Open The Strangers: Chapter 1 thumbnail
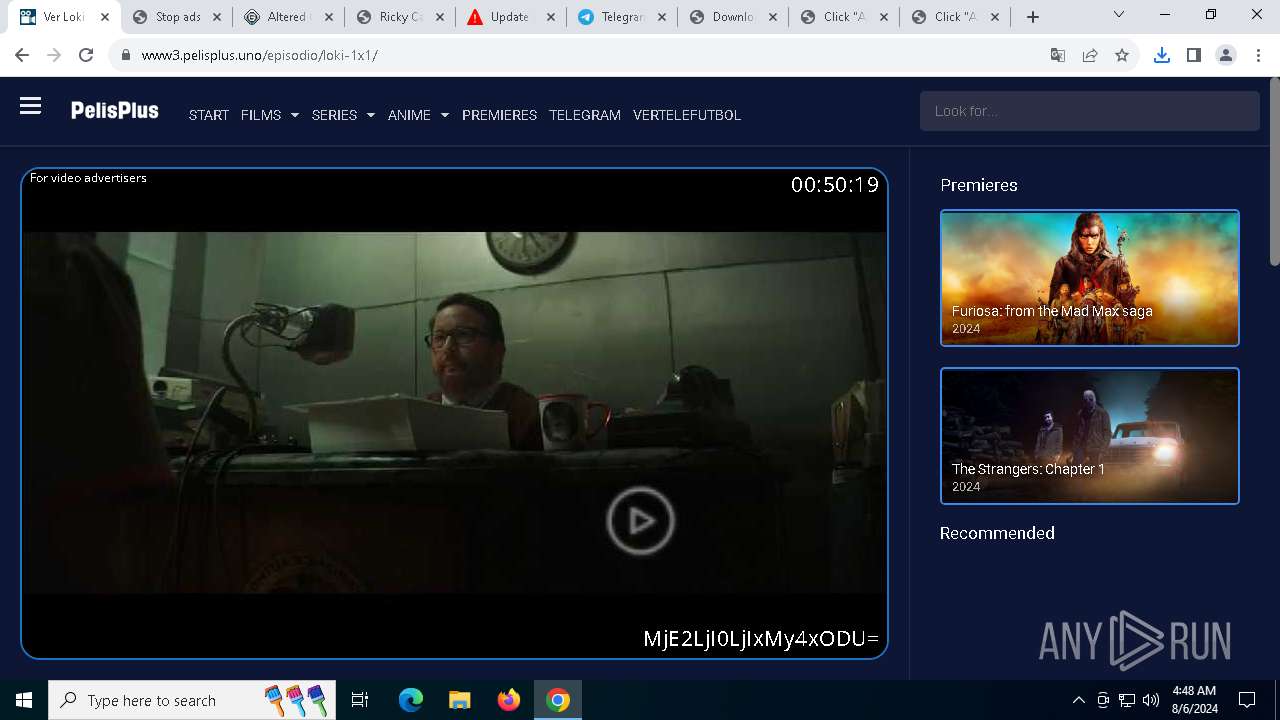1280x720 pixels. pos(1090,436)
